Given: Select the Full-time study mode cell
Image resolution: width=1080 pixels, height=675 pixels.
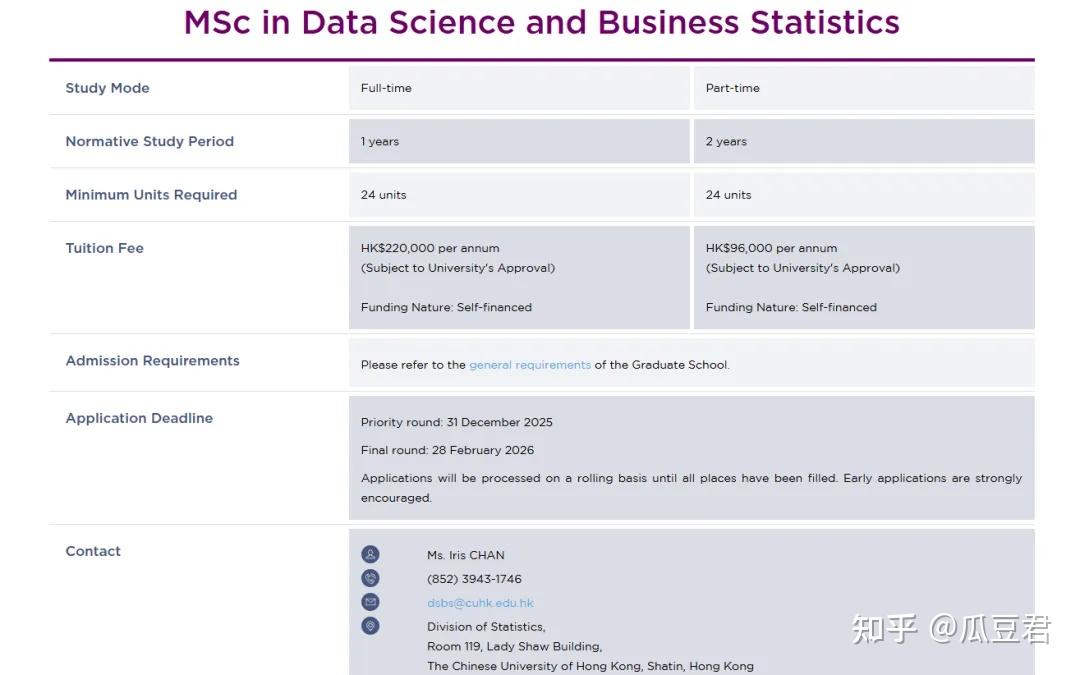Looking at the screenshot, I should tap(387, 88).
